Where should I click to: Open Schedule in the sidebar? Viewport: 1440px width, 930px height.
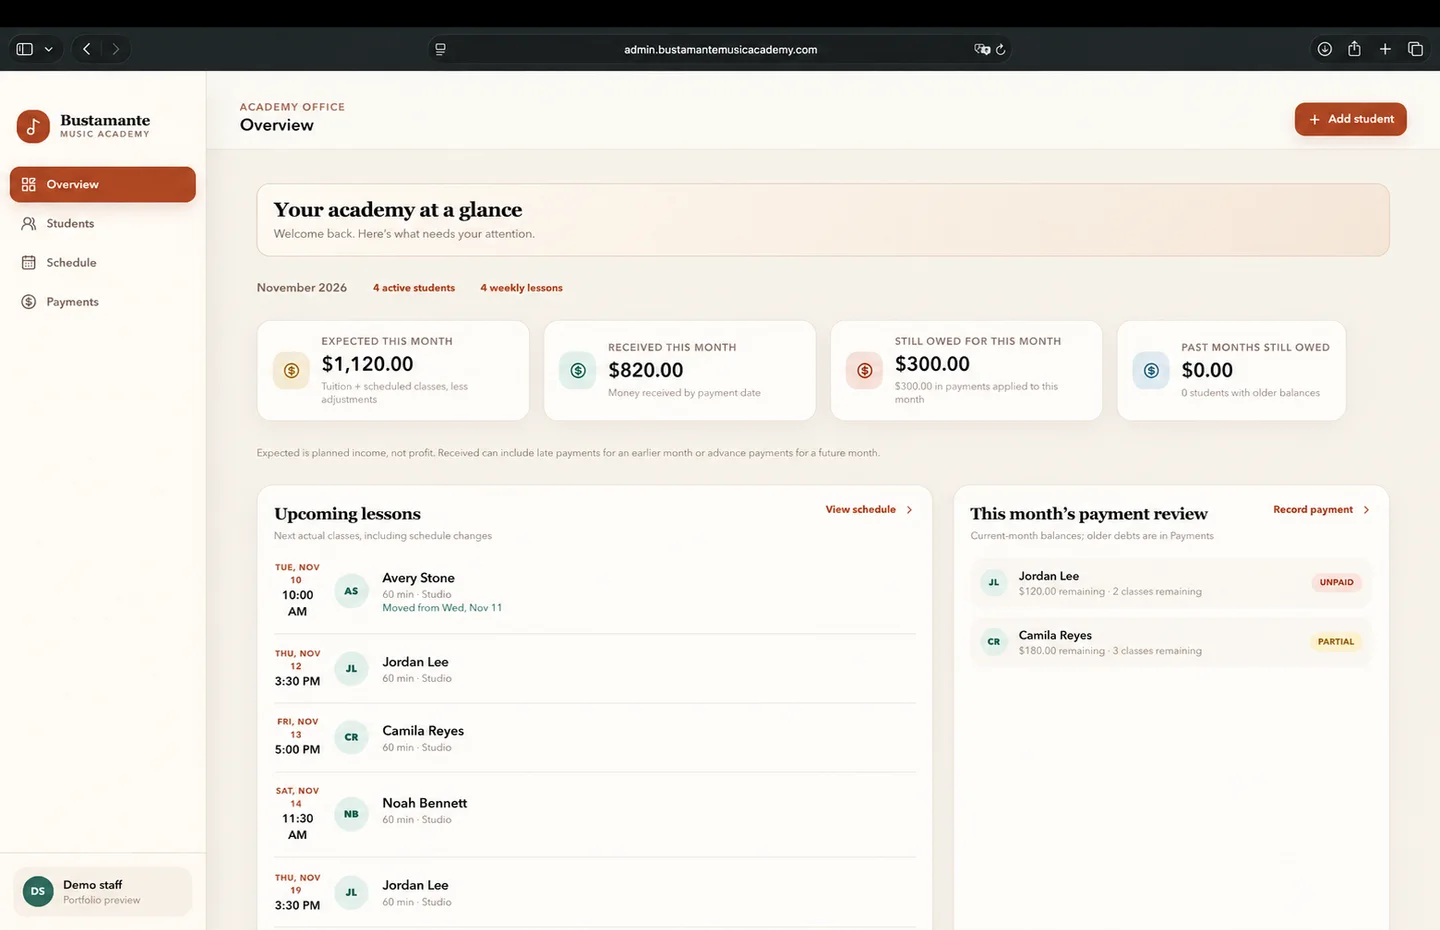click(x=103, y=263)
